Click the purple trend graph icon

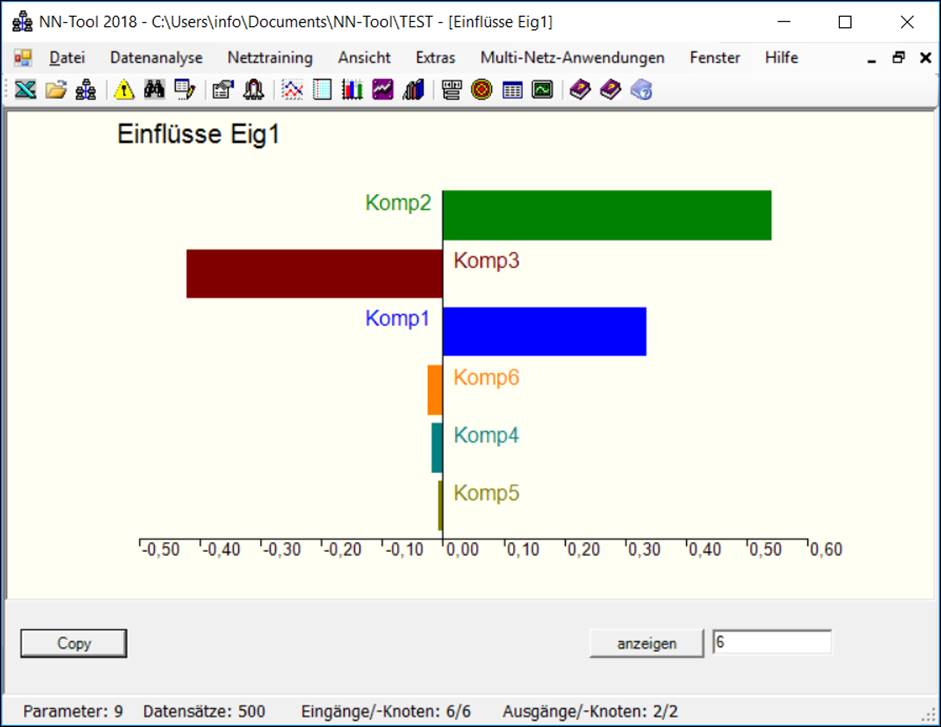point(382,90)
